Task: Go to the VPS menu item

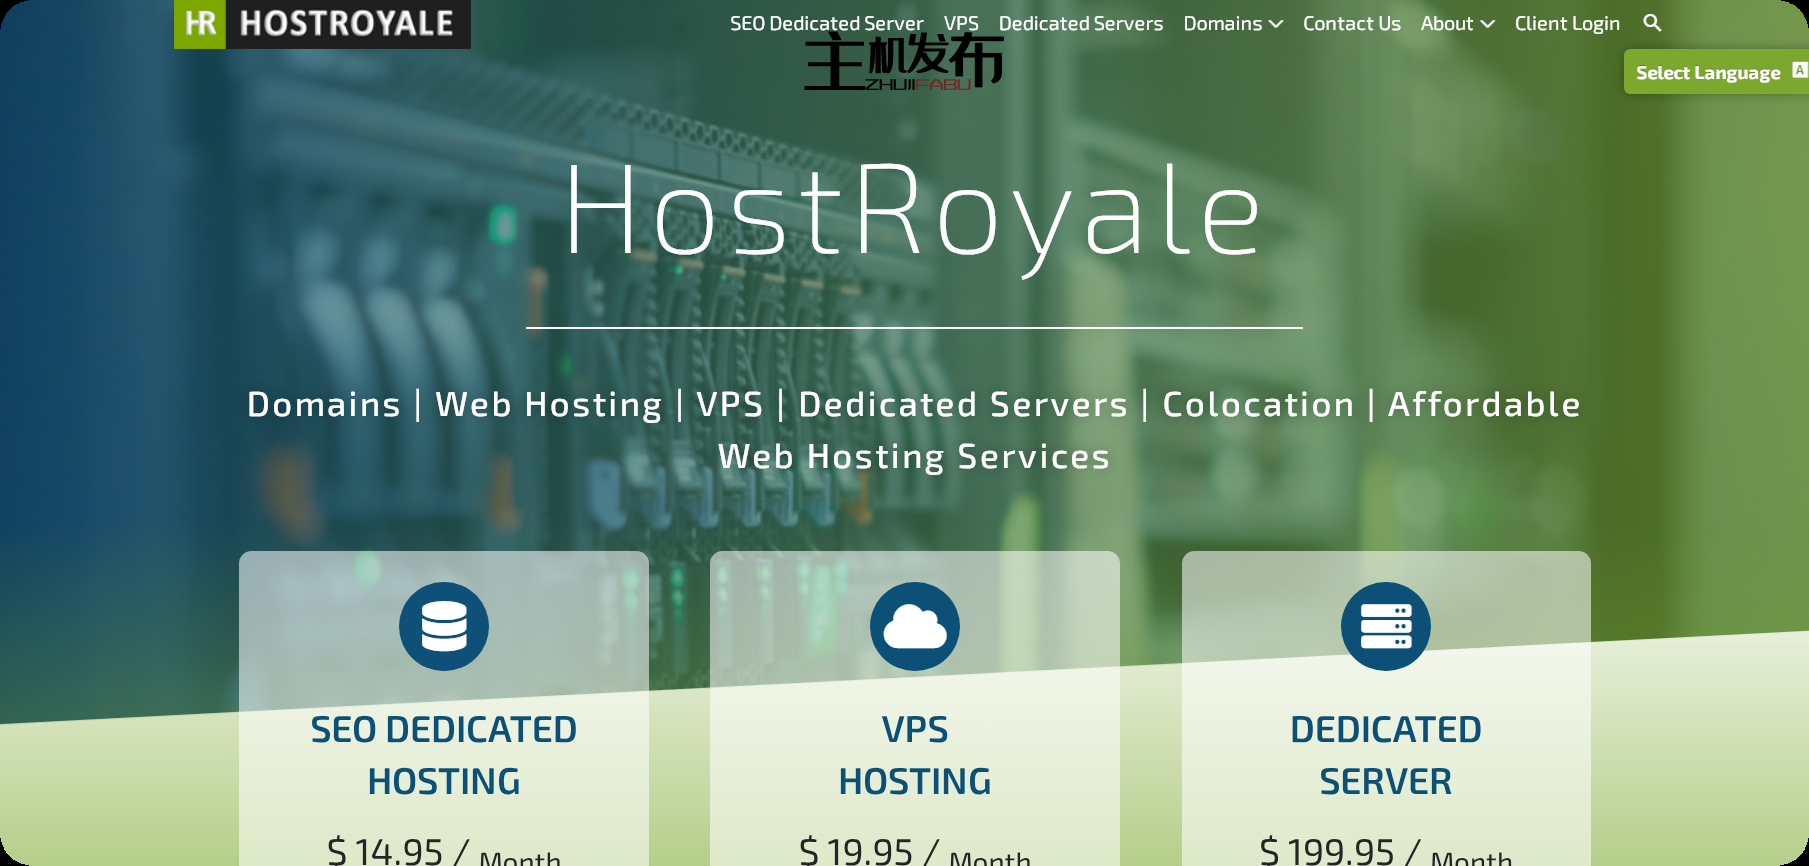Action: [961, 23]
